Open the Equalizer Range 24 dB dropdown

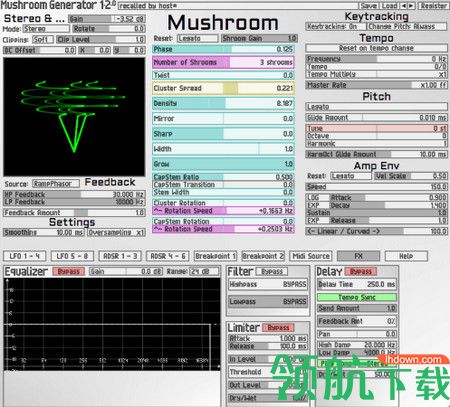pos(204,271)
